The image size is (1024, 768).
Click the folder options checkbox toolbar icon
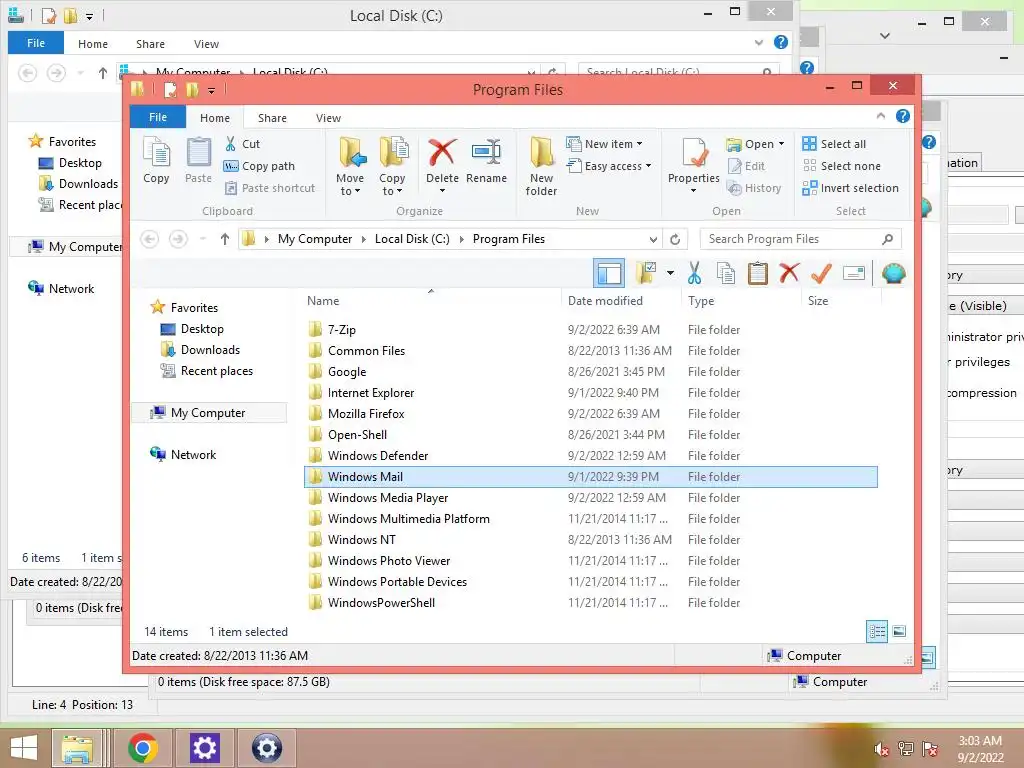click(x=646, y=272)
